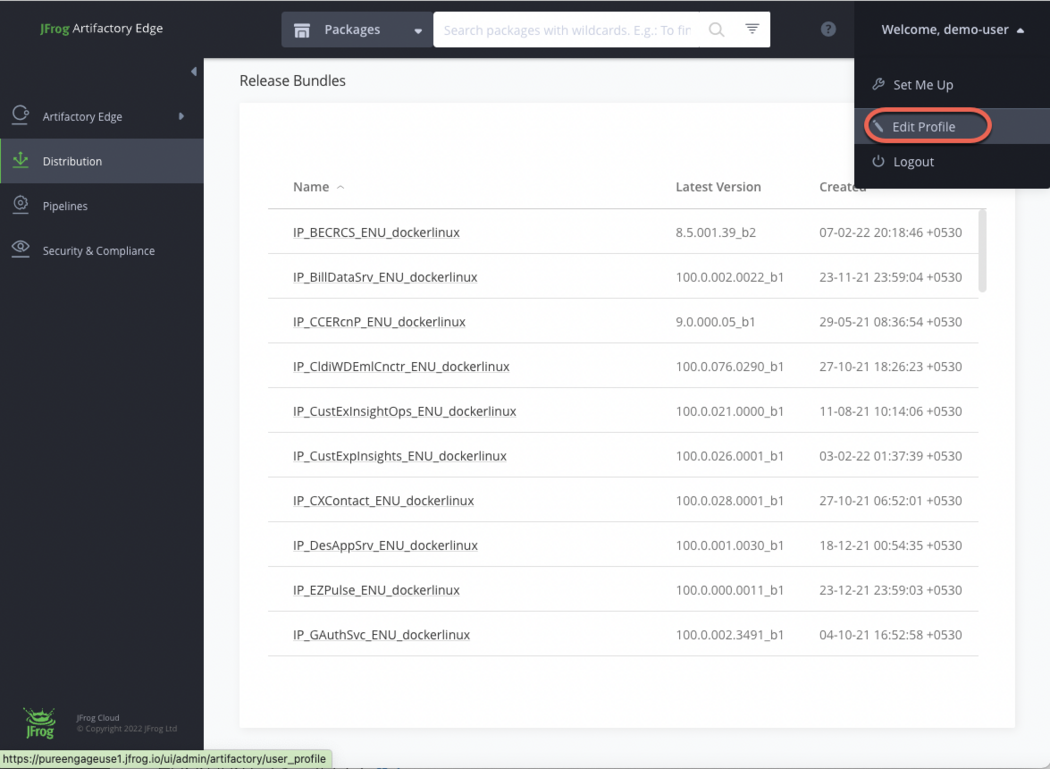Image resolution: width=1050 pixels, height=769 pixels.
Task: Click created date 04-10-21 16:52:58 +0530
Action: [891, 635]
